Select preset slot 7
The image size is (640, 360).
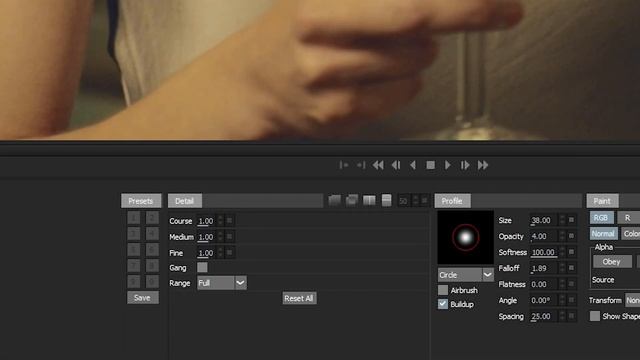(x=133, y=266)
